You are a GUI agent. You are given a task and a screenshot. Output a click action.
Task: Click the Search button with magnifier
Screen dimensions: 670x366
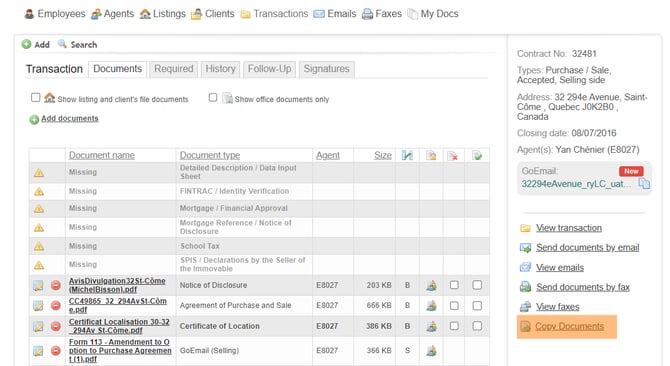pos(78,44)
